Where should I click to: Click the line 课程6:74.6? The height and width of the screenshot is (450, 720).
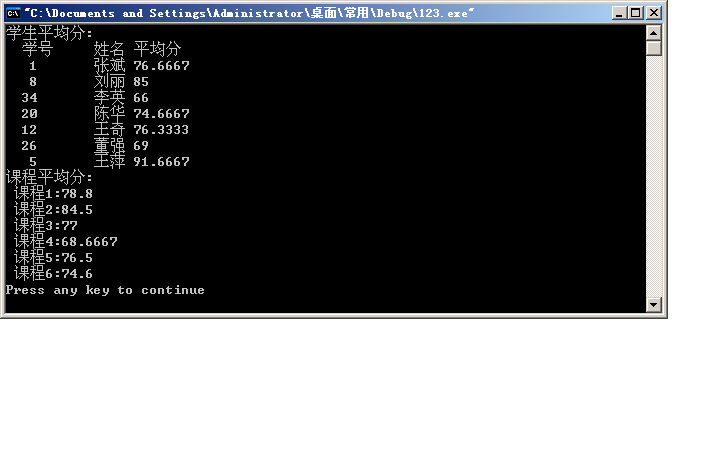(x=53, y=274)
